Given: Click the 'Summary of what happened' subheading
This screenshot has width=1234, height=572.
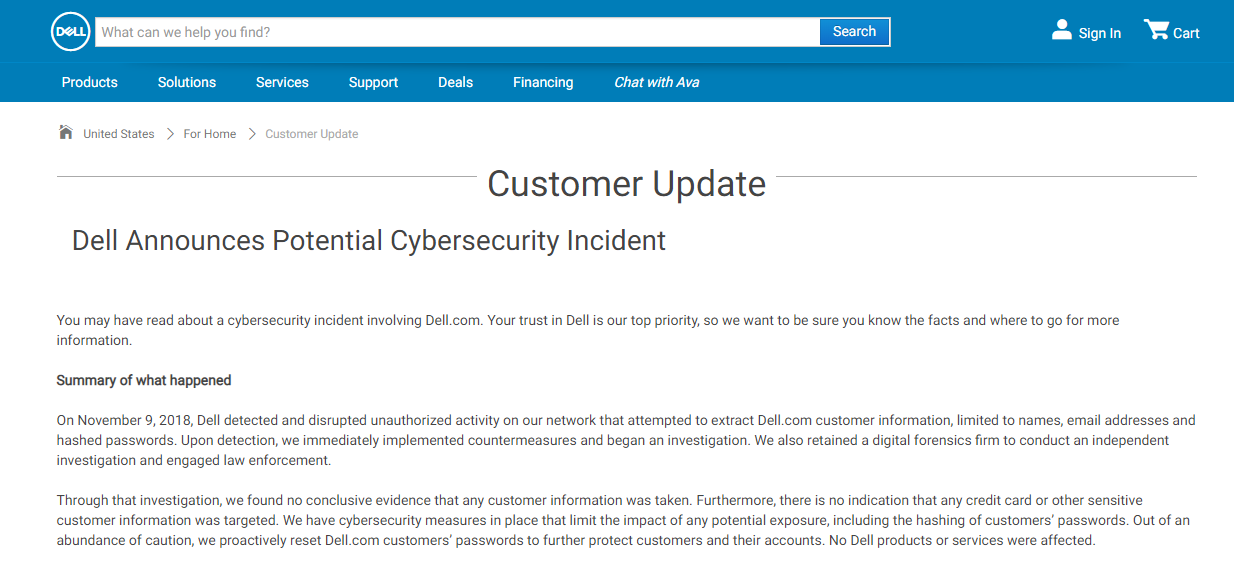Looking at the screenshot, I should 144,380.
